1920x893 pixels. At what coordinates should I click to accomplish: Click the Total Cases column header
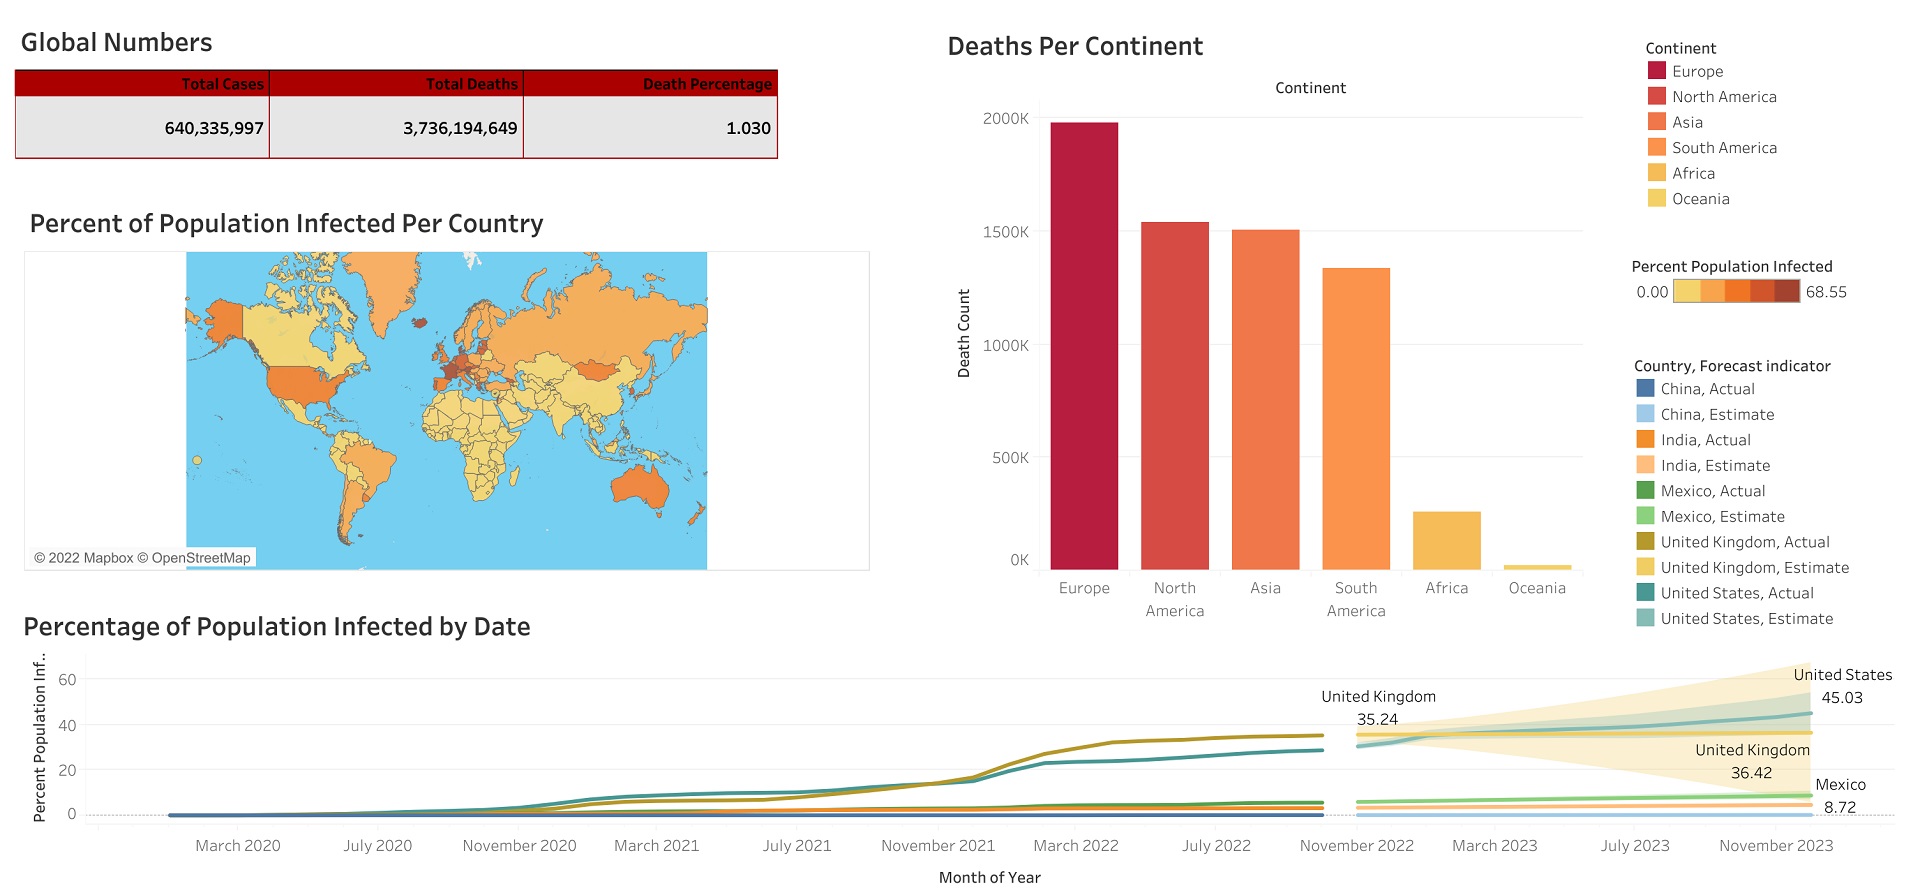[222, 84]
